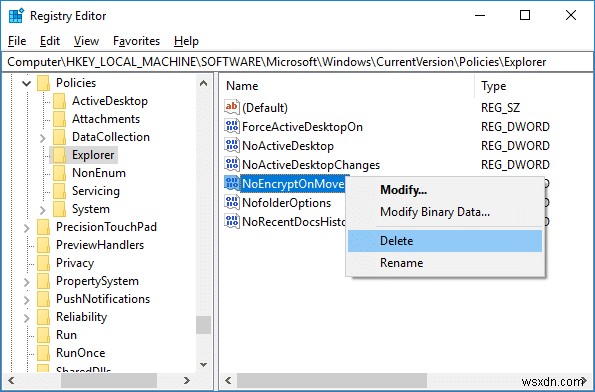
Task: Click the NoActiveDesktop DWORD icon
Action: pos(231,145)
